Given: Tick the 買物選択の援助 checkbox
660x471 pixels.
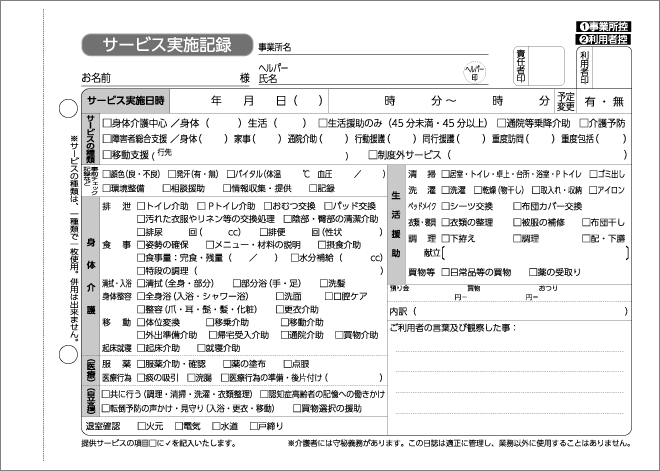Looking at the screenshot, I should point(297,408).
